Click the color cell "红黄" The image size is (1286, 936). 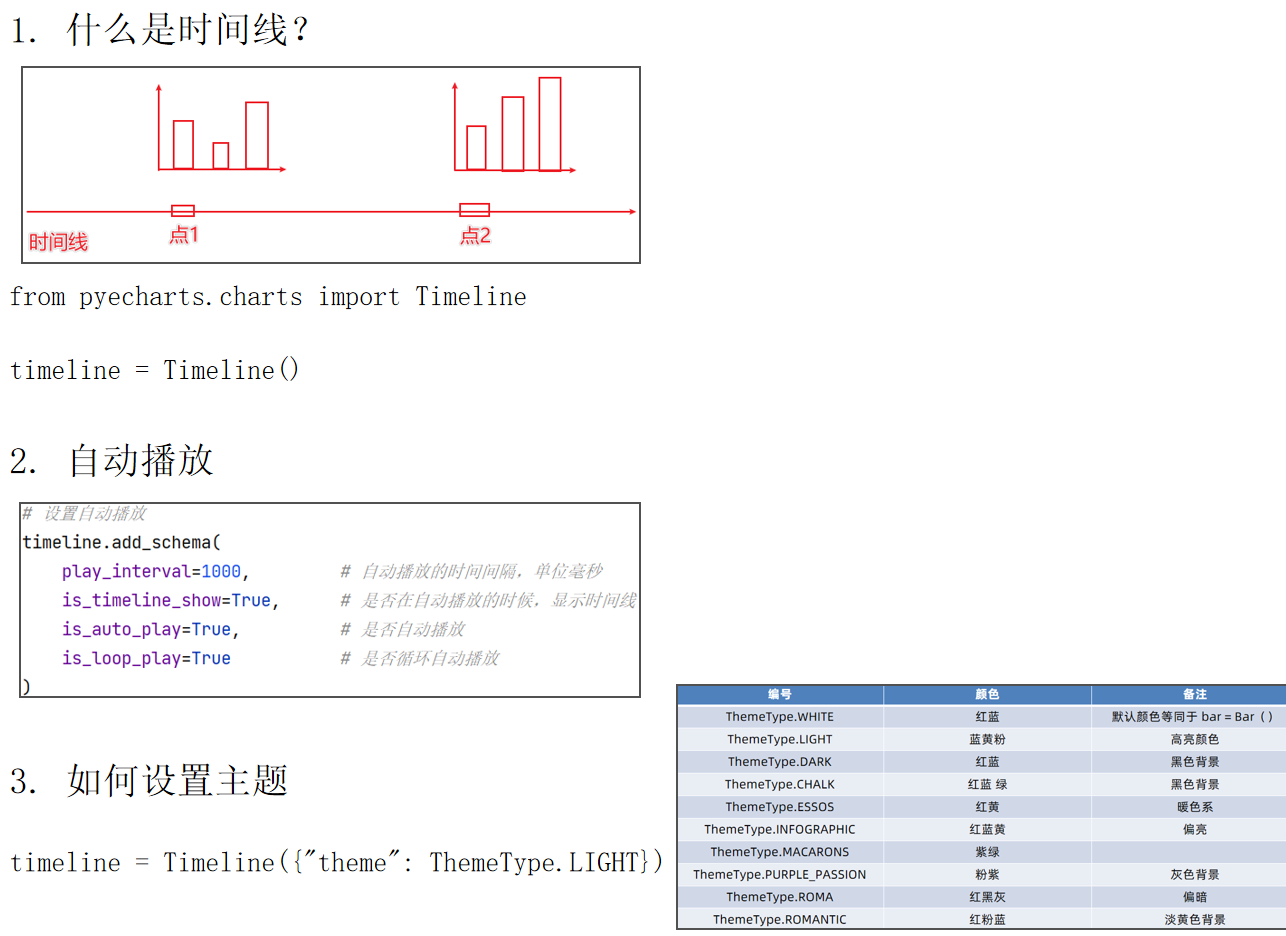pos(987,807)
